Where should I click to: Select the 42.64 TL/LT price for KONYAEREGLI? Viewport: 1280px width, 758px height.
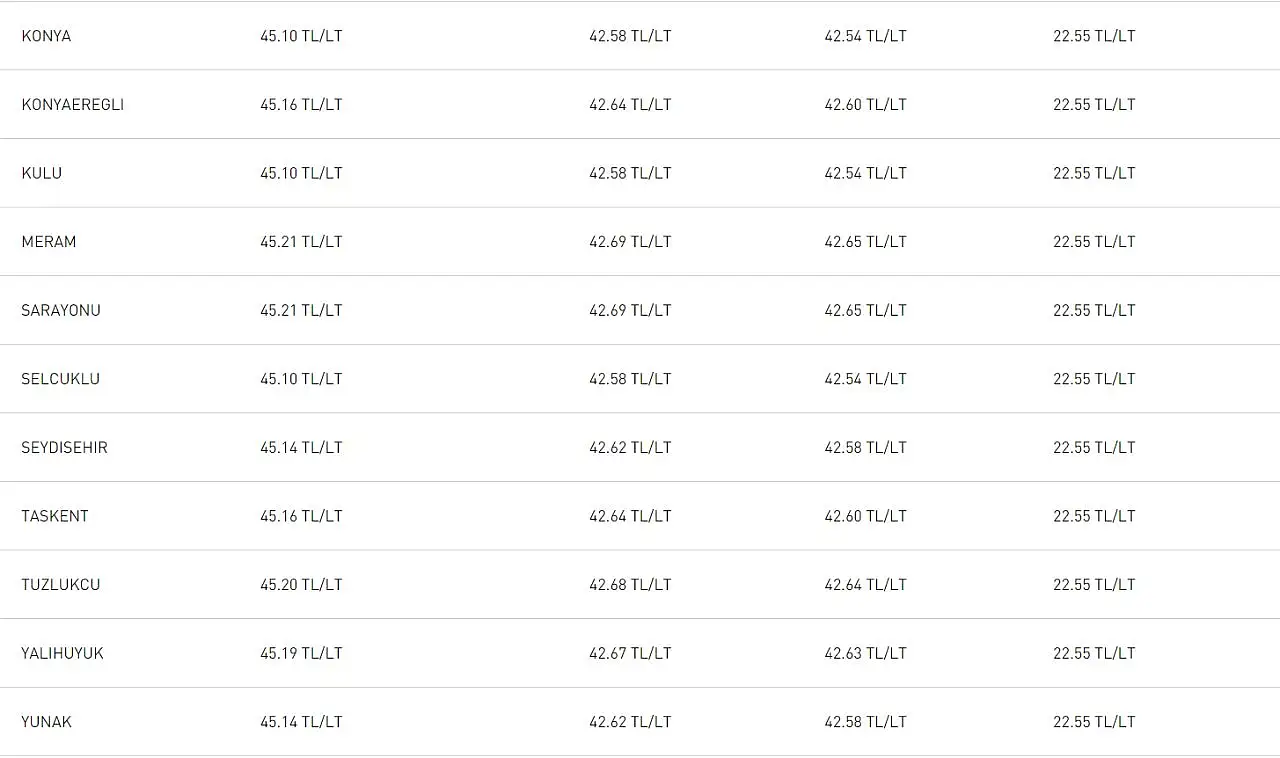pyautogui.click(x=630, y=105)
